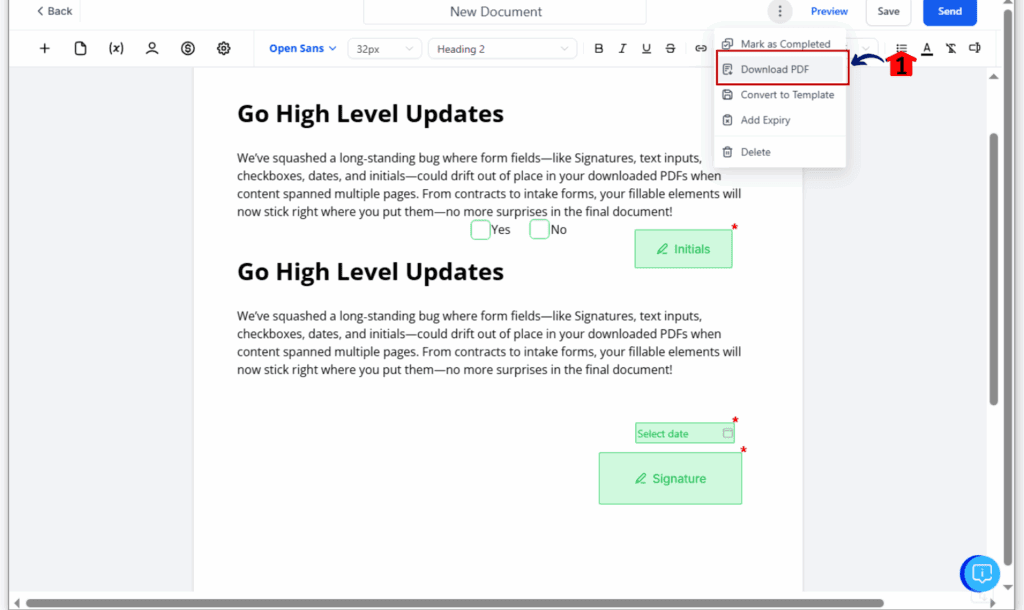The height and width of the screenshot is (610, 1024).
Task: Check the Yes checkbox
Action: coord(481,229)
